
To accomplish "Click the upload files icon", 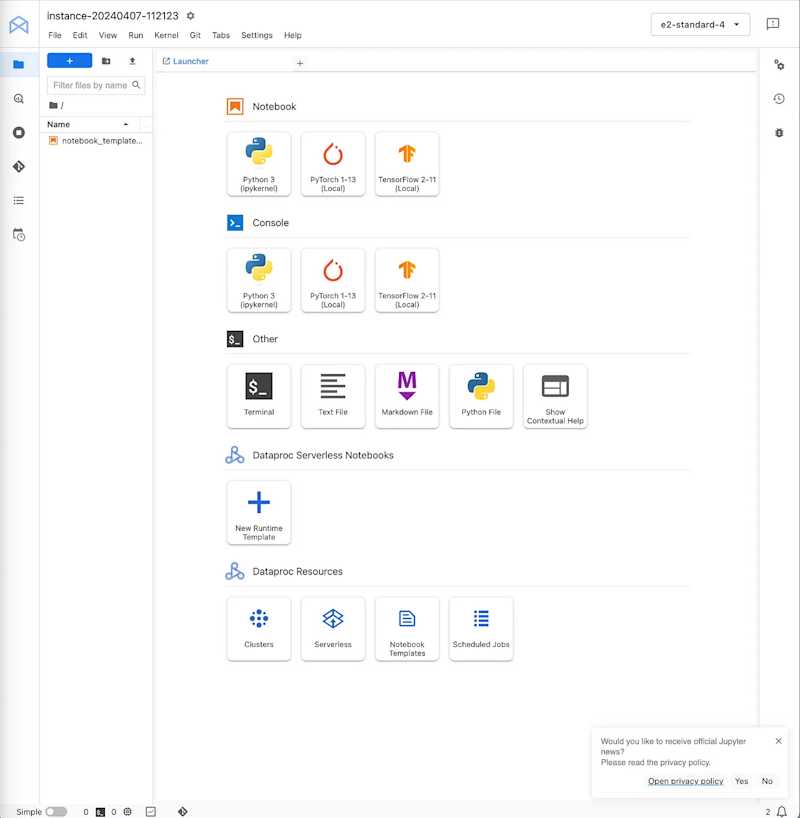I will 133,61.
